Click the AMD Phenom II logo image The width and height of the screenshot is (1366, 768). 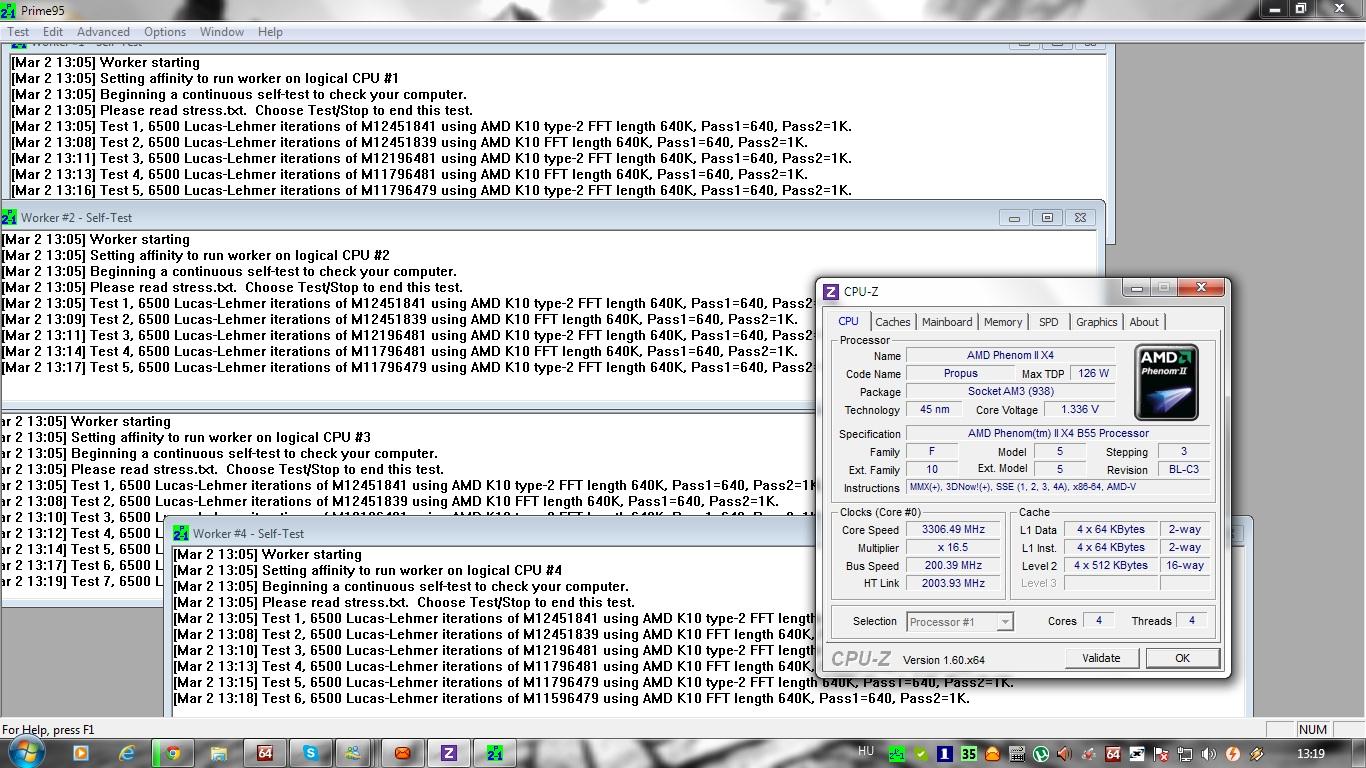pyautogui.click(x=1166, y=382)
